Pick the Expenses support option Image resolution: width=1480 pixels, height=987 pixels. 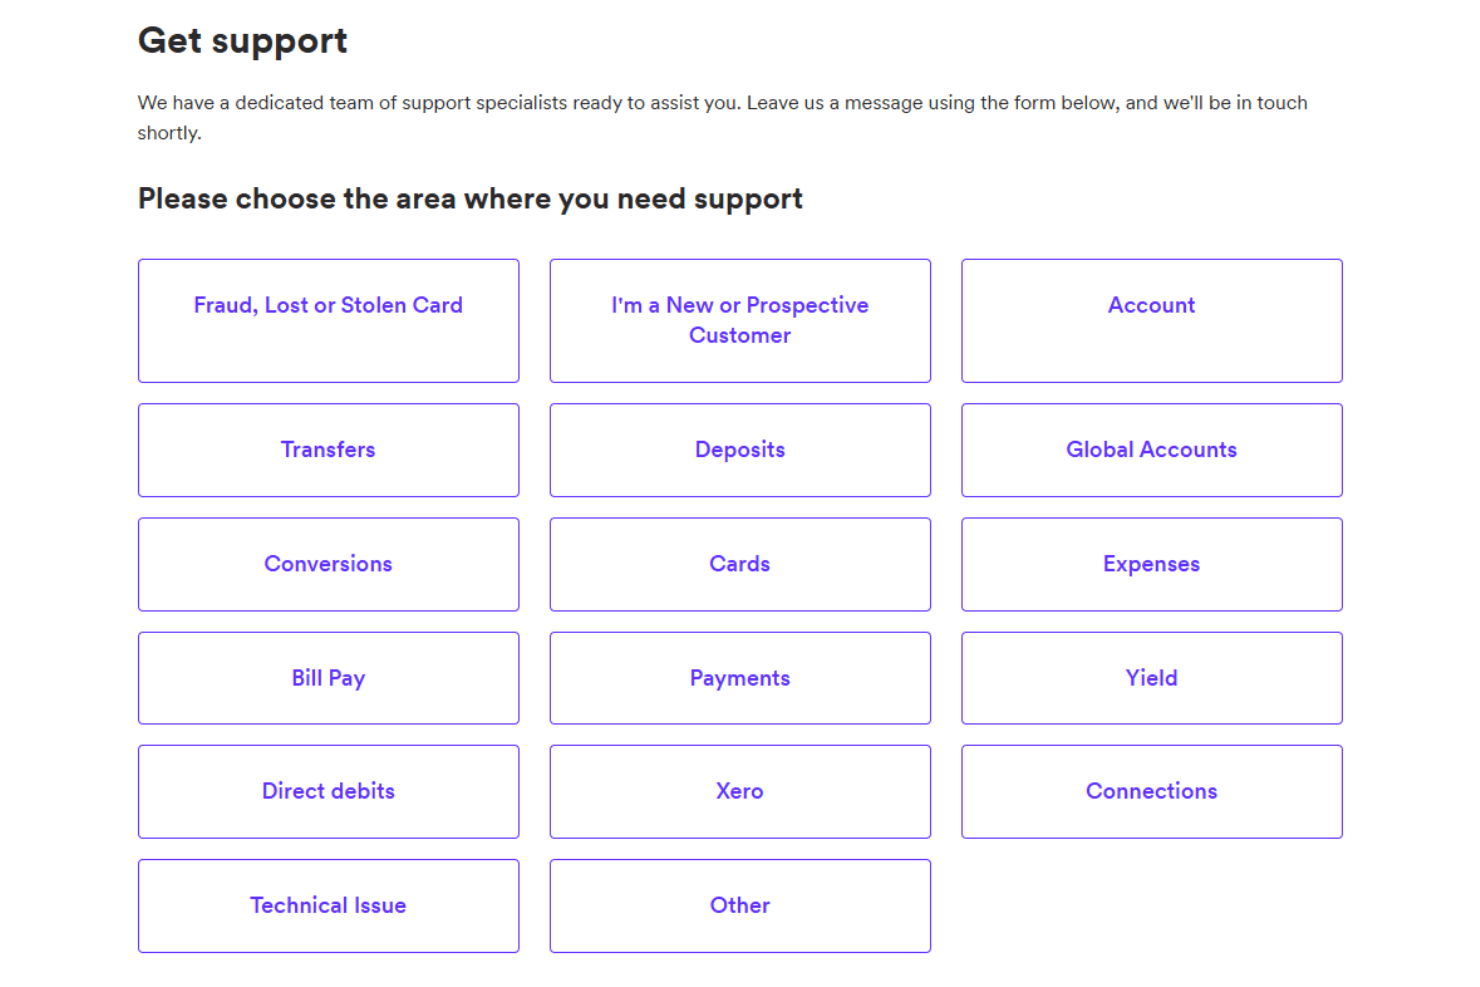(1152, 564)
